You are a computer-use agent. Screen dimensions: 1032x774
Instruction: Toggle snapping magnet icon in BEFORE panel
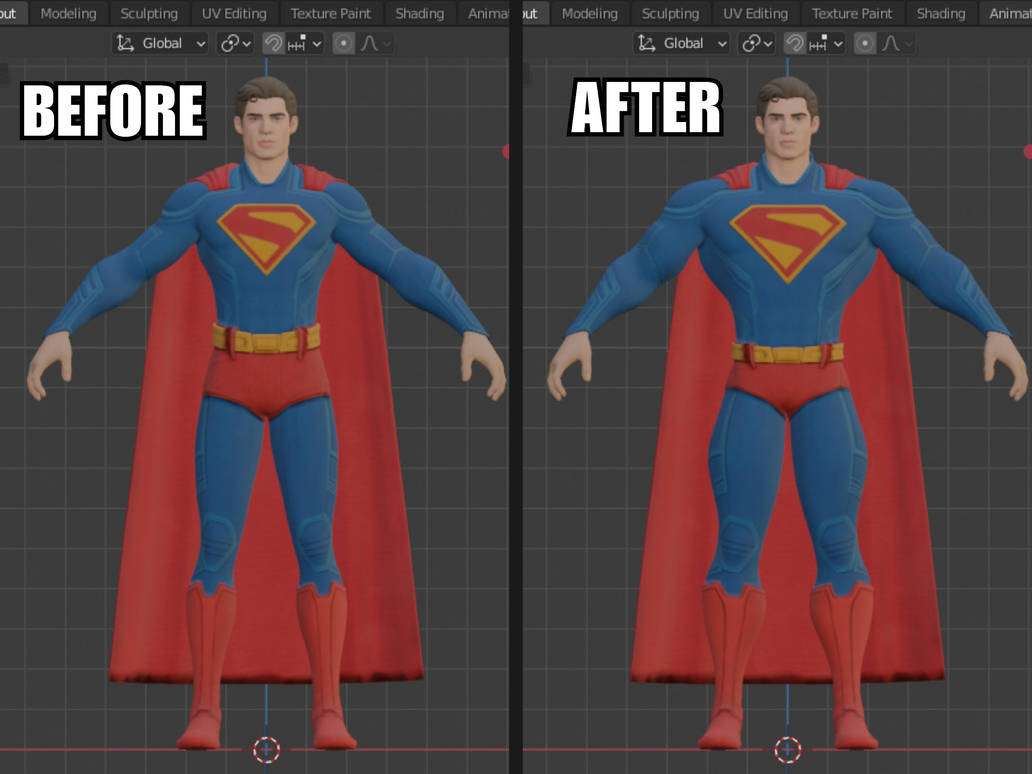[272, 43]
